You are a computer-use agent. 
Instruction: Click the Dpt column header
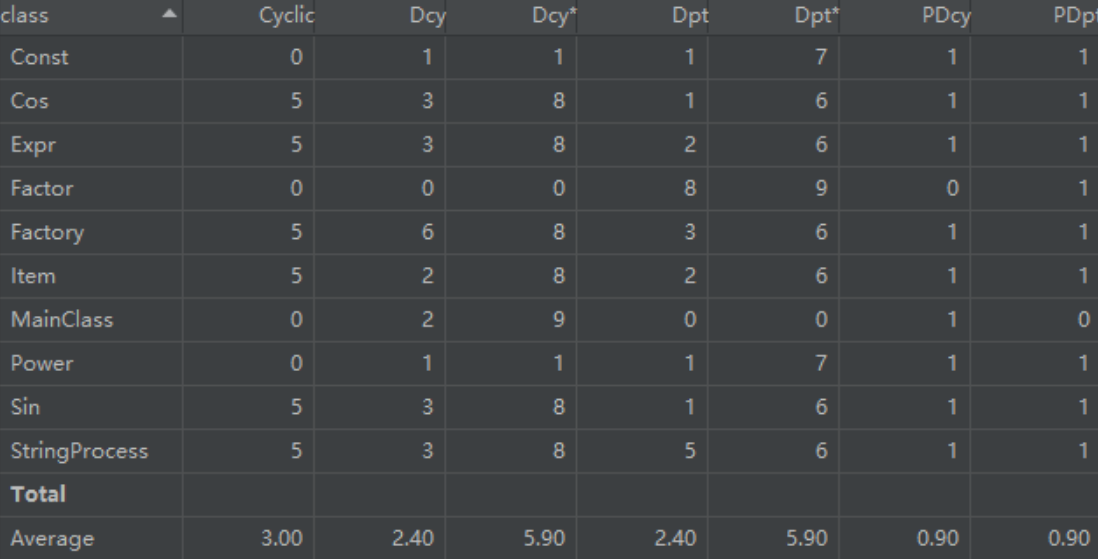pos(695,16)
